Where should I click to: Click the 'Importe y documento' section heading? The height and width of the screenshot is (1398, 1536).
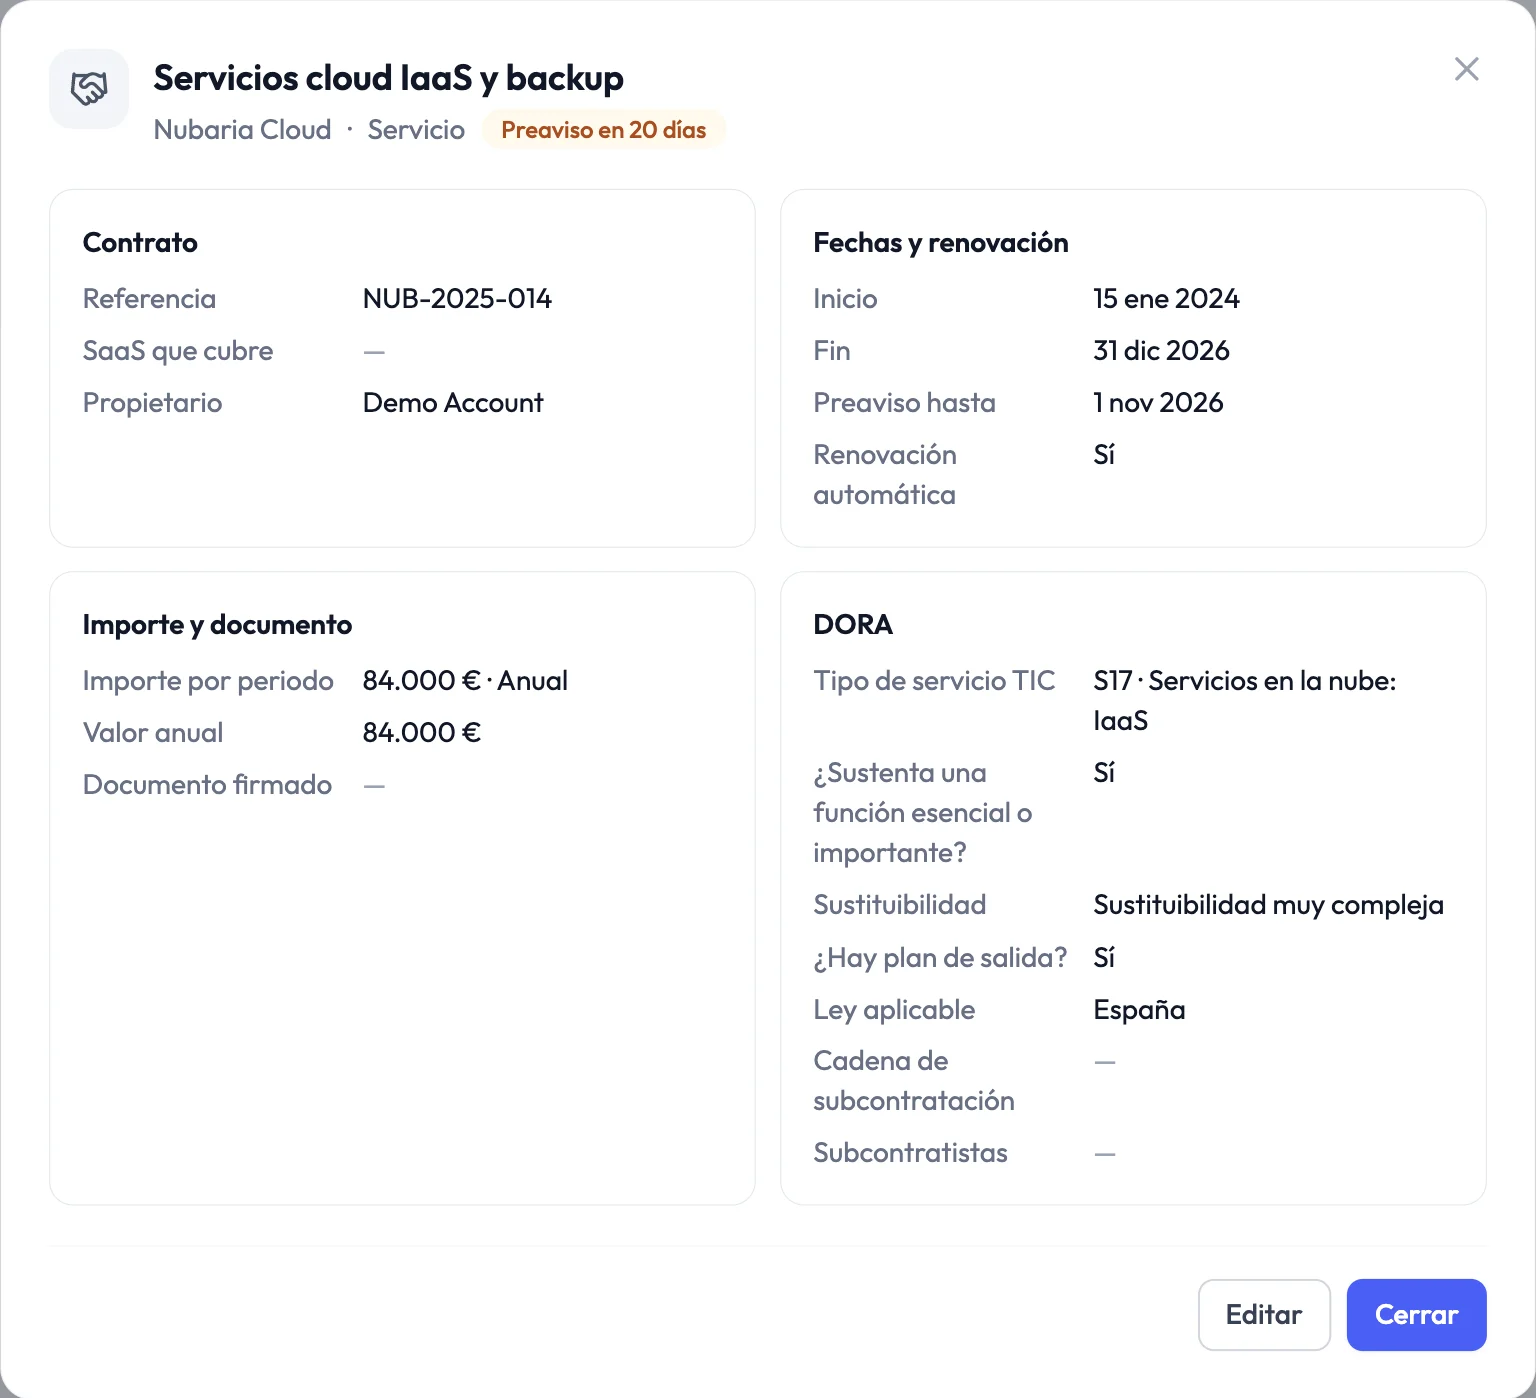217,625
